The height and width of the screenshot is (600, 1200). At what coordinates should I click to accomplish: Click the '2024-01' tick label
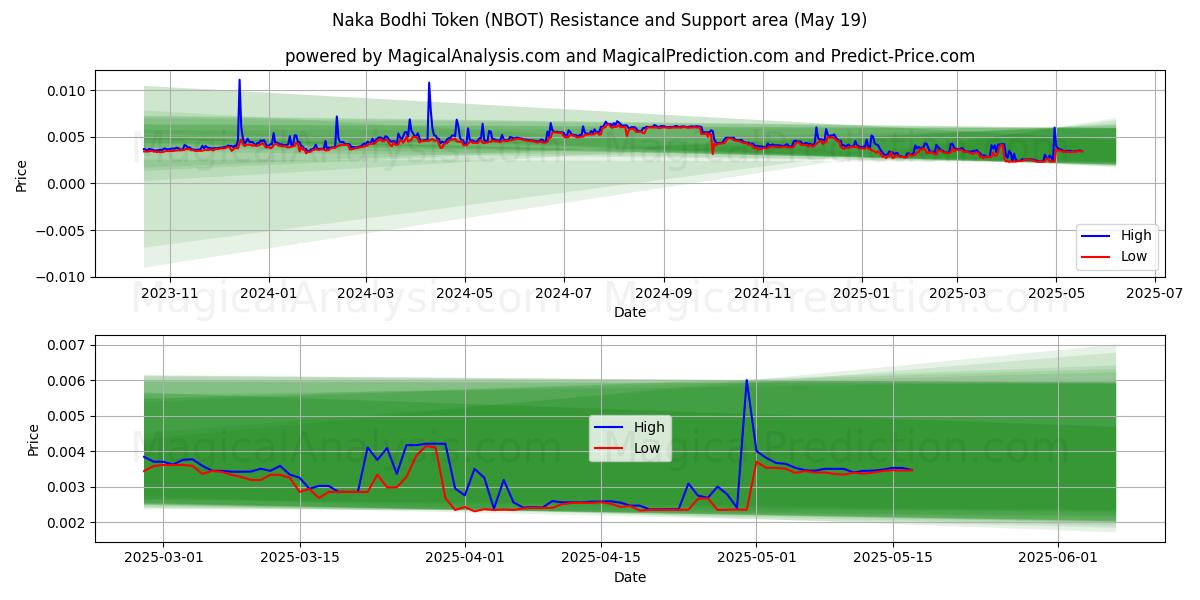(269, 293)
